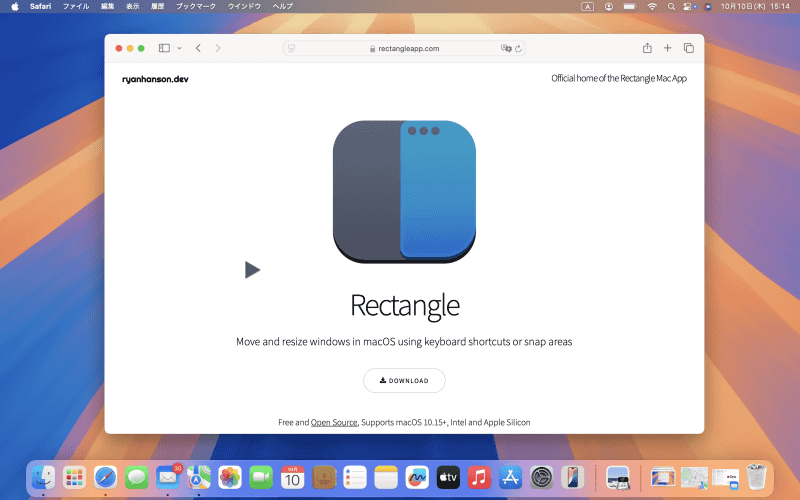Screen dimensions: 800x500
Task: Follow the Open Source link
Action: point(334,422)
